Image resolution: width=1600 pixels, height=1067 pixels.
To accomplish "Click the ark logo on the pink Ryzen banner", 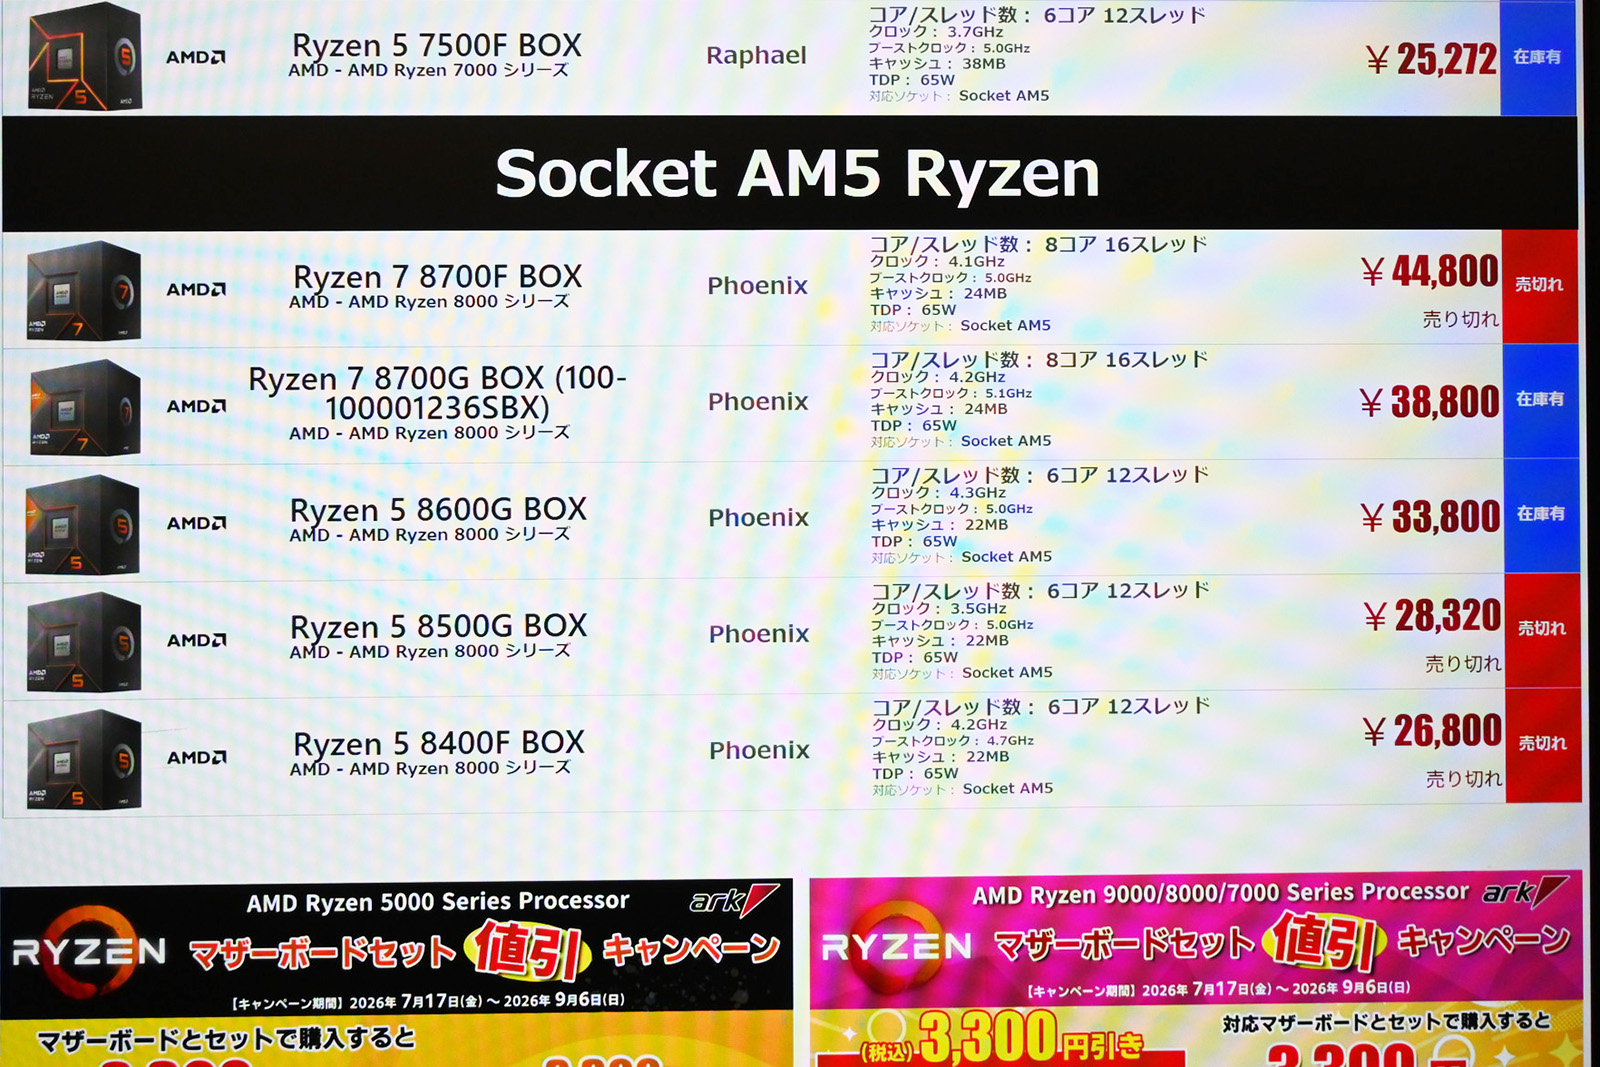I will coord(1525,891).
